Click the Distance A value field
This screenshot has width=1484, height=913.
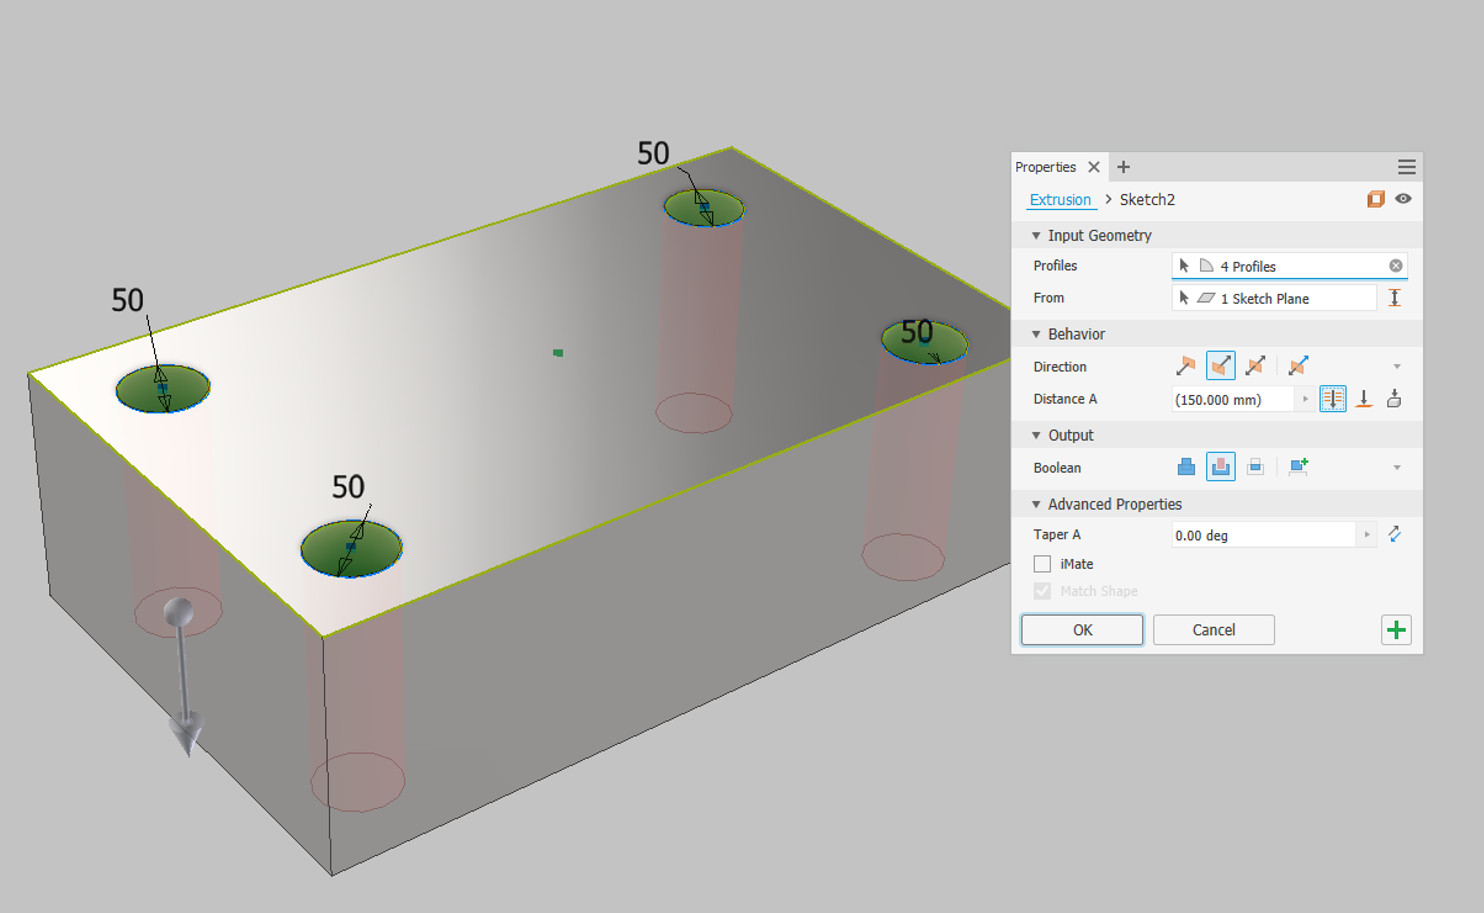point(1233,399)
